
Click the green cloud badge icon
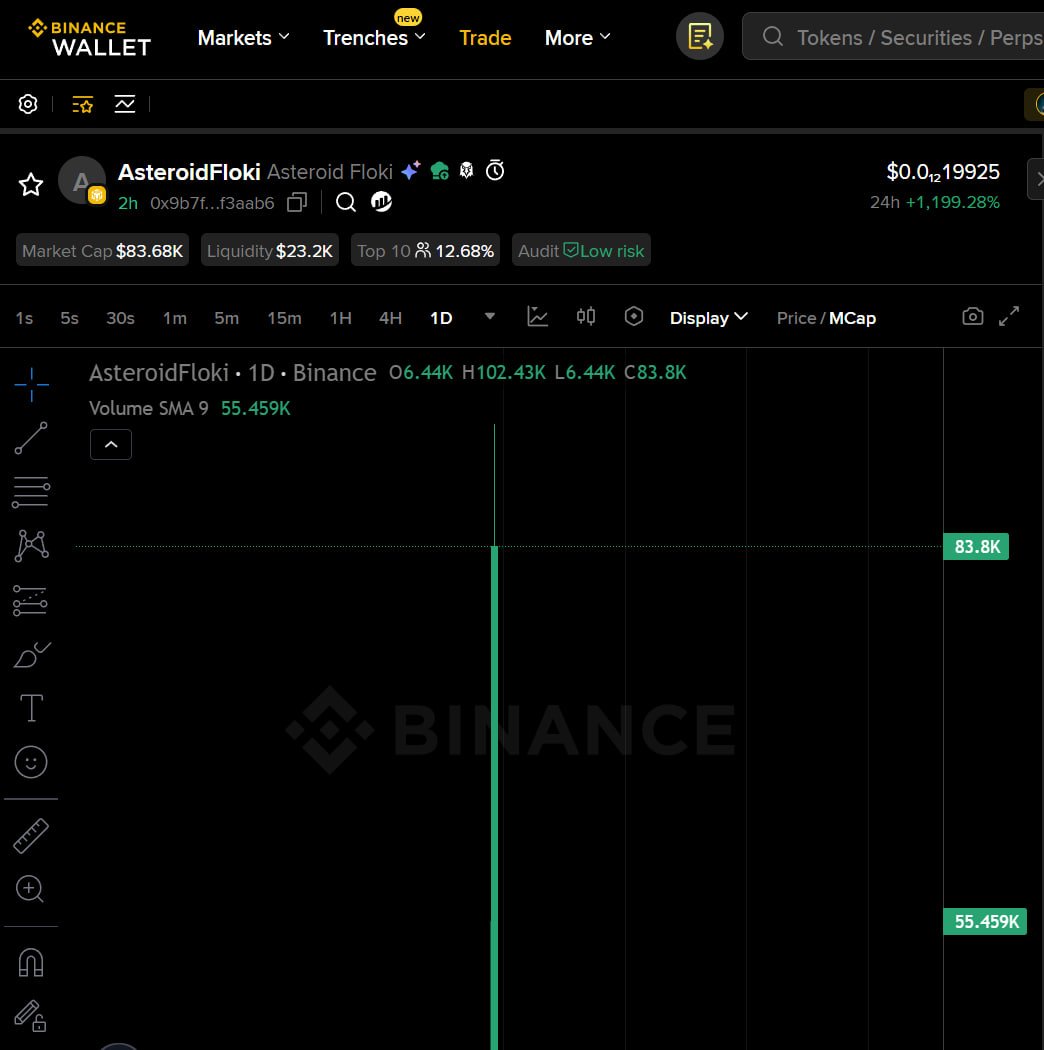pos(439,171)
